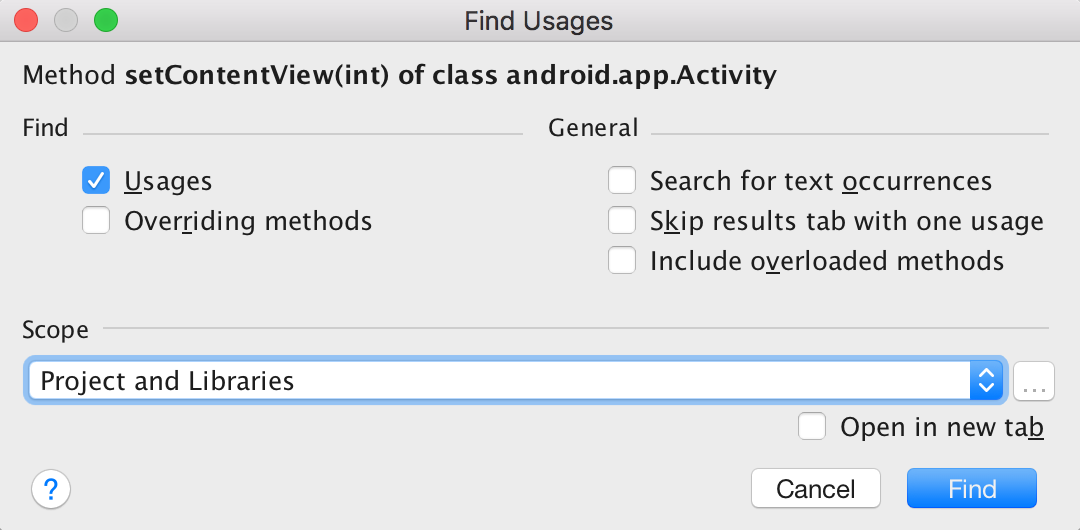Close the Find Usages dialog window
Viewport: 1080px width, 530px height.
coord(26,20)
